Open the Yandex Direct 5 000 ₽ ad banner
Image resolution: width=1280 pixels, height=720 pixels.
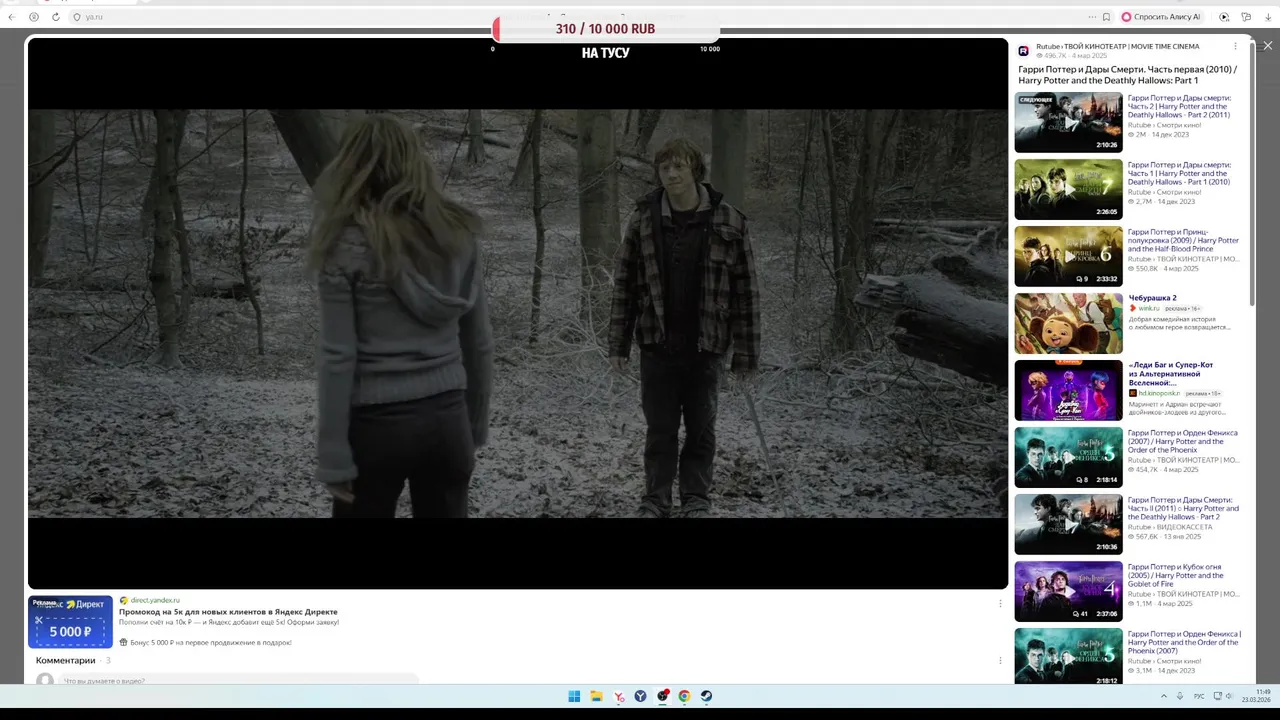[70, 622]
